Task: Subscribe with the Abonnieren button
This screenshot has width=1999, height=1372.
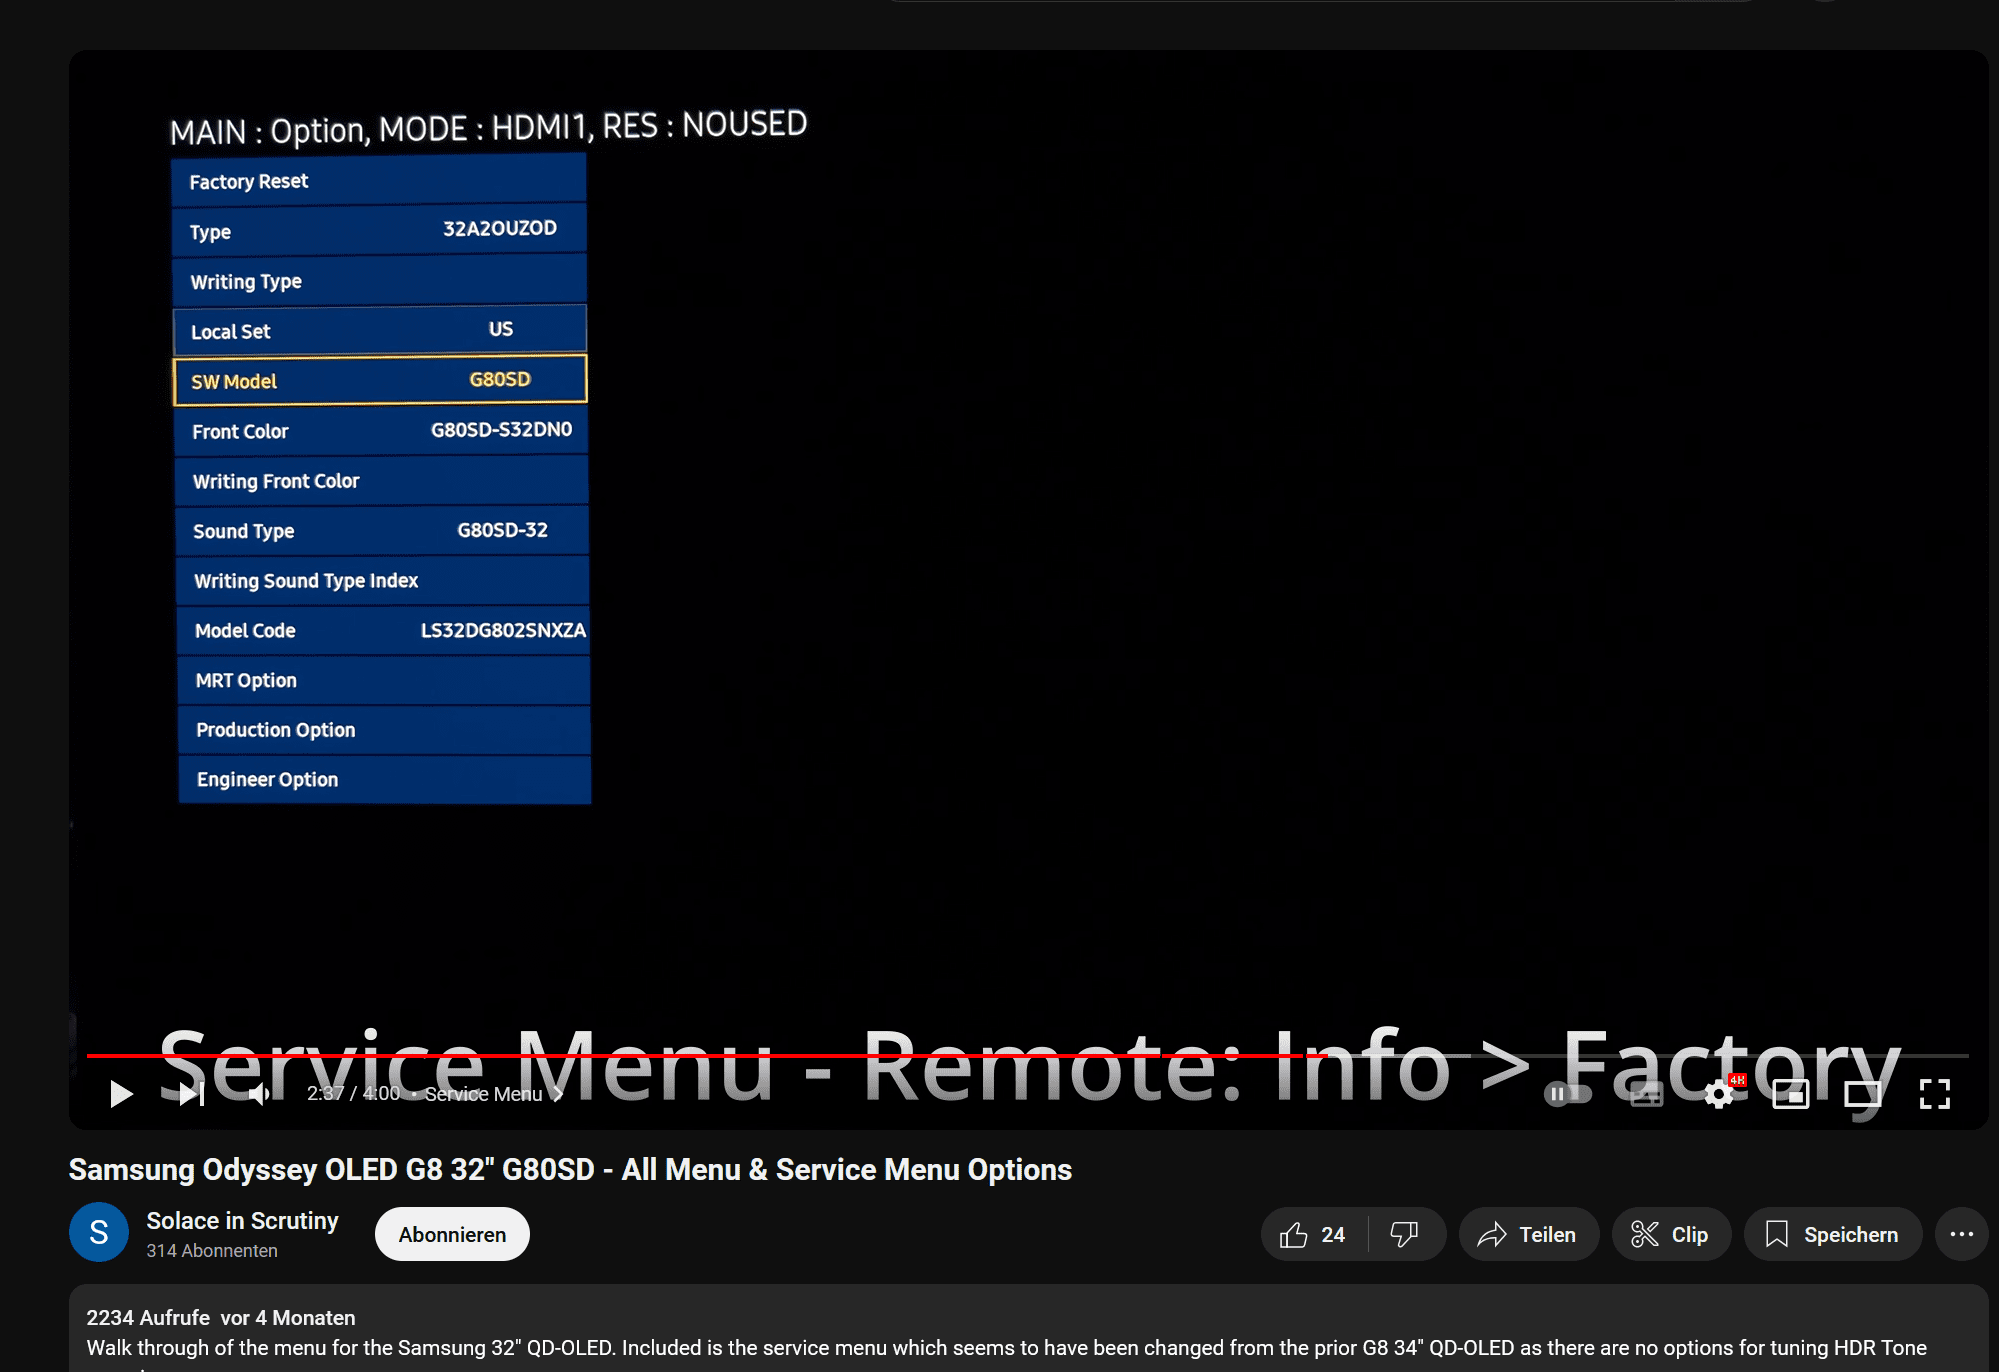Action: pos(452,1235)
